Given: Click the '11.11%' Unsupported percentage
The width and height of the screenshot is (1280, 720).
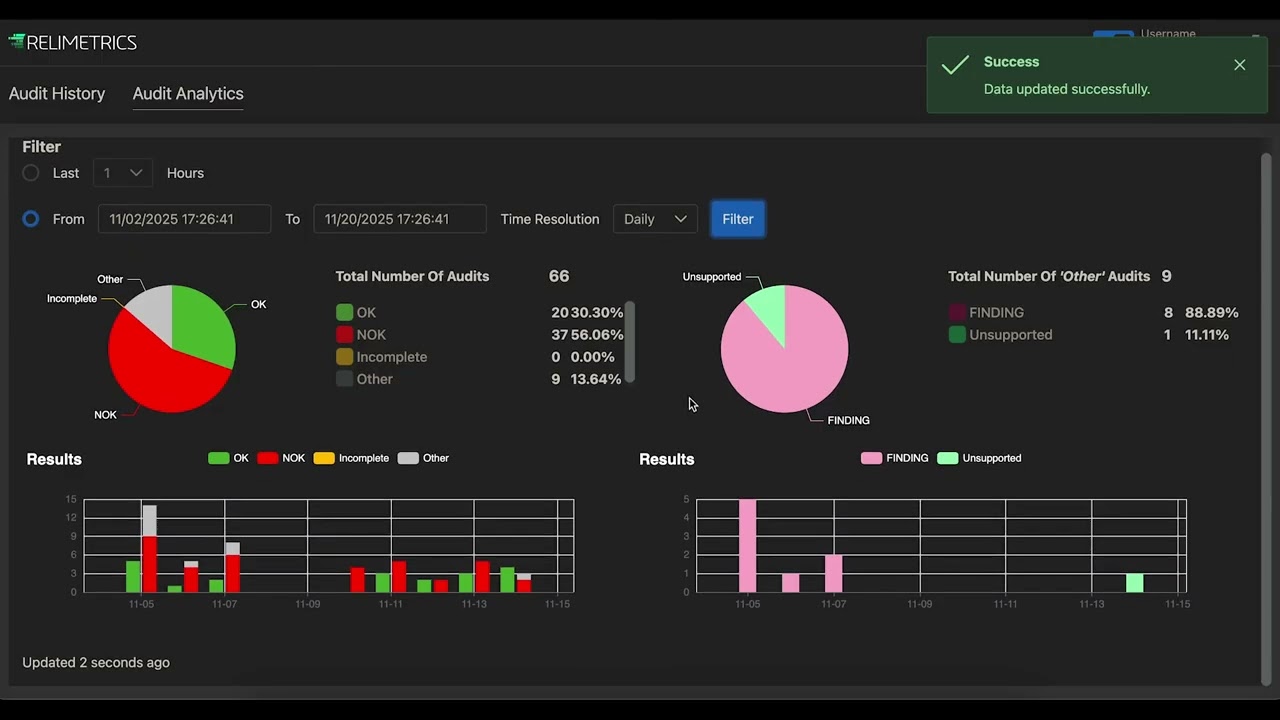Looking at the screenshot, I should [x=1207, y=335].
